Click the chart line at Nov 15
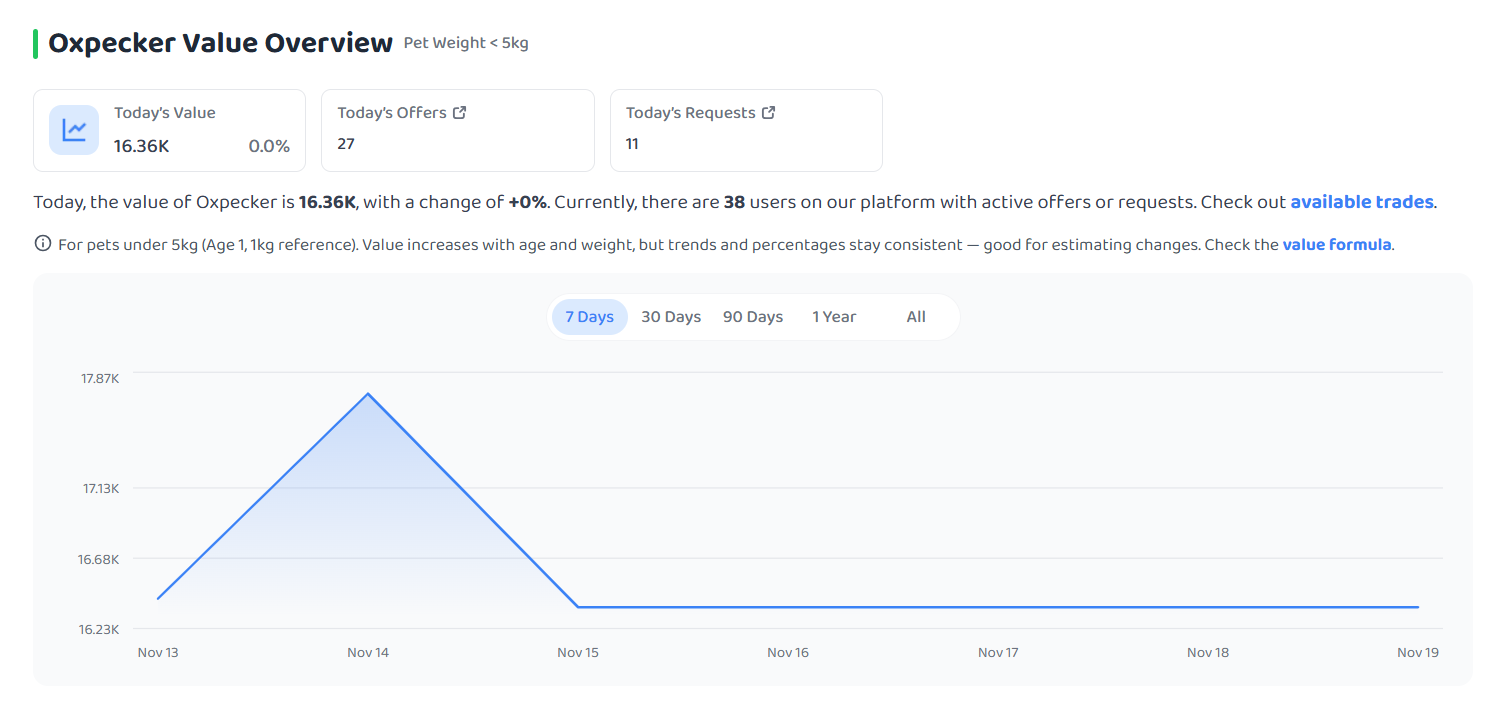Screen dimensions: 1497x708 click(x=578, y=607)
